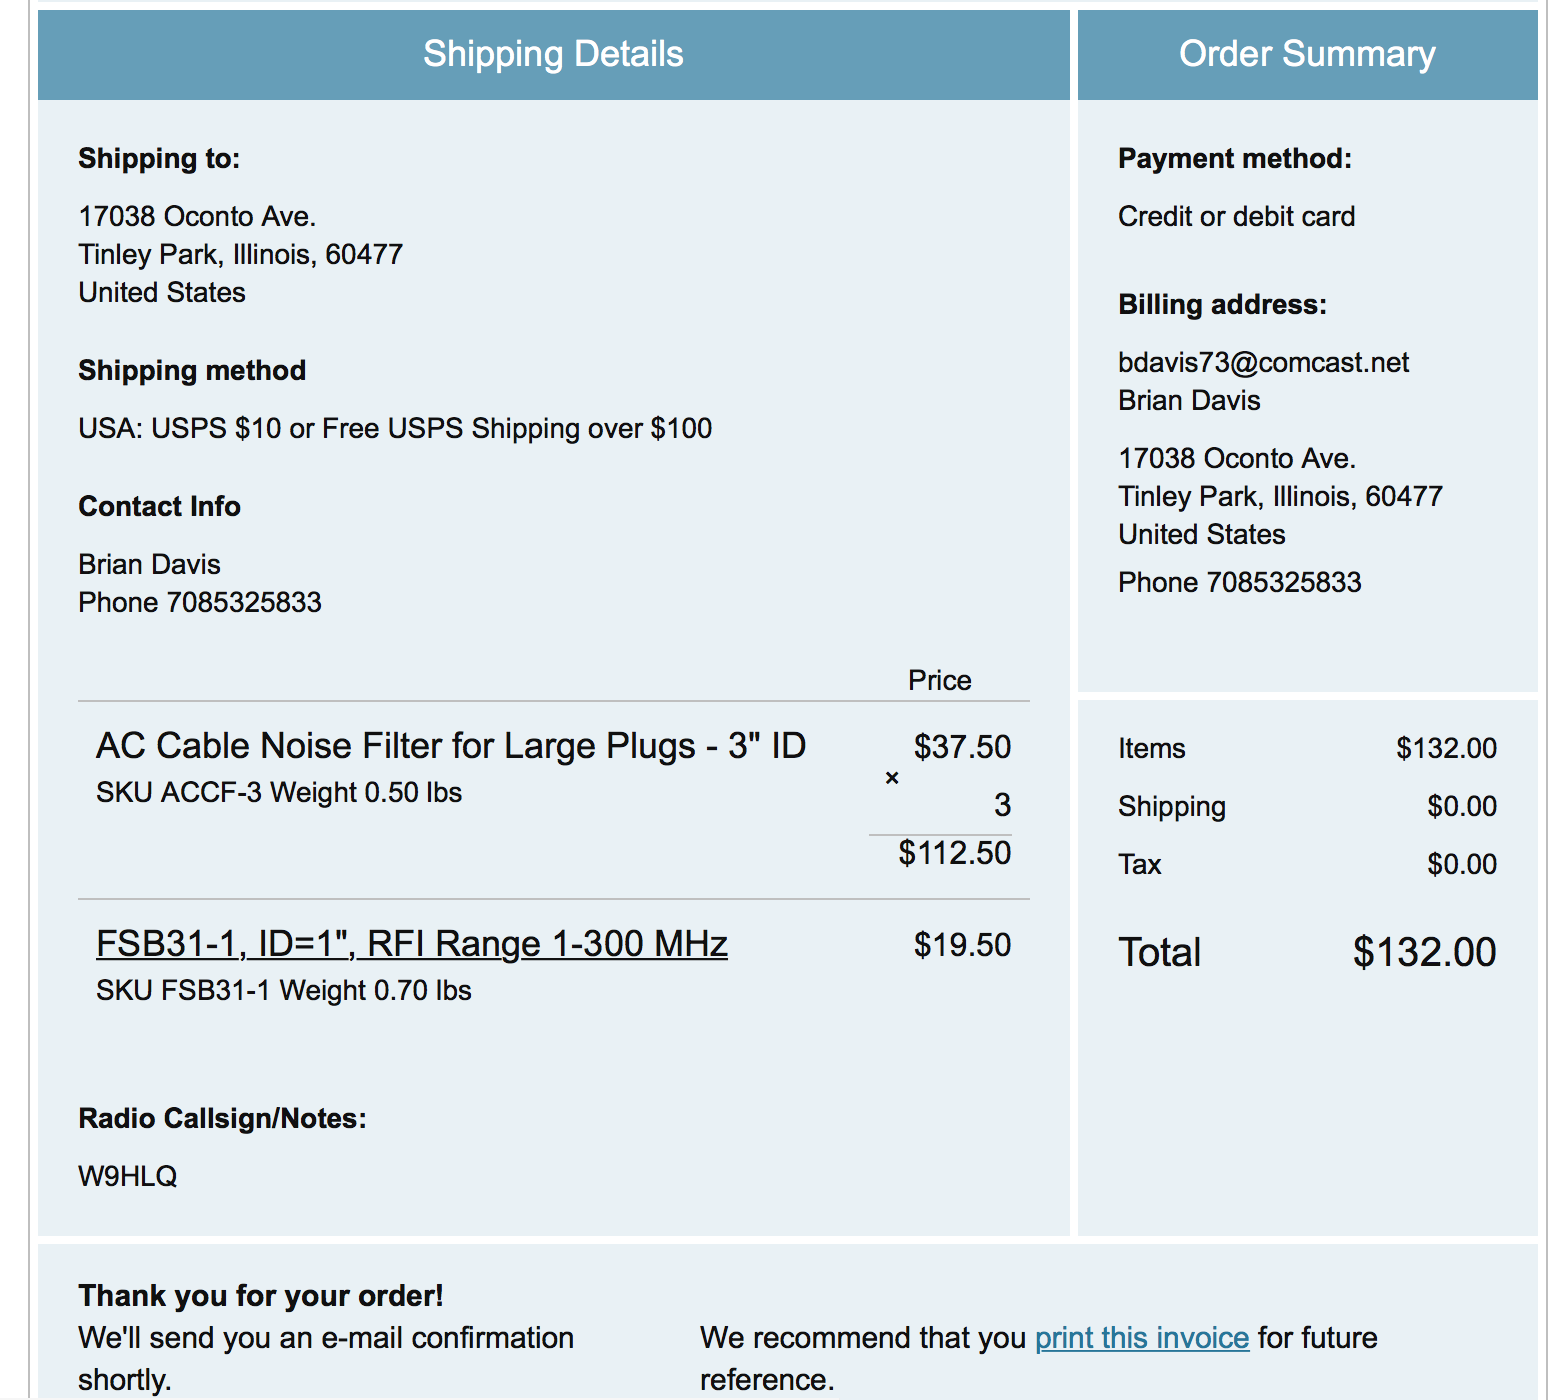1568x1400 pixels.
Task: Click the Shipping $0.00 amount in summary
Action: [x=1461, y=806]
